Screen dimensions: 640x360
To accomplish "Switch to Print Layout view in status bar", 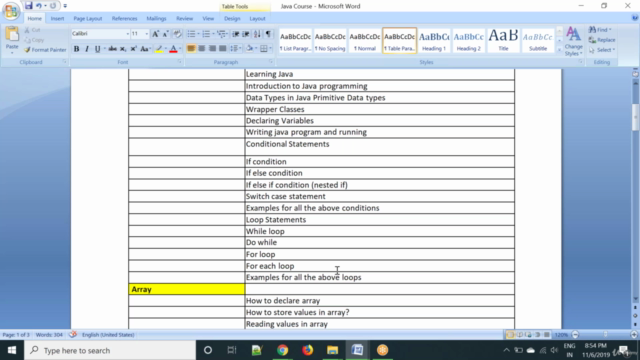I will (510, 335).
